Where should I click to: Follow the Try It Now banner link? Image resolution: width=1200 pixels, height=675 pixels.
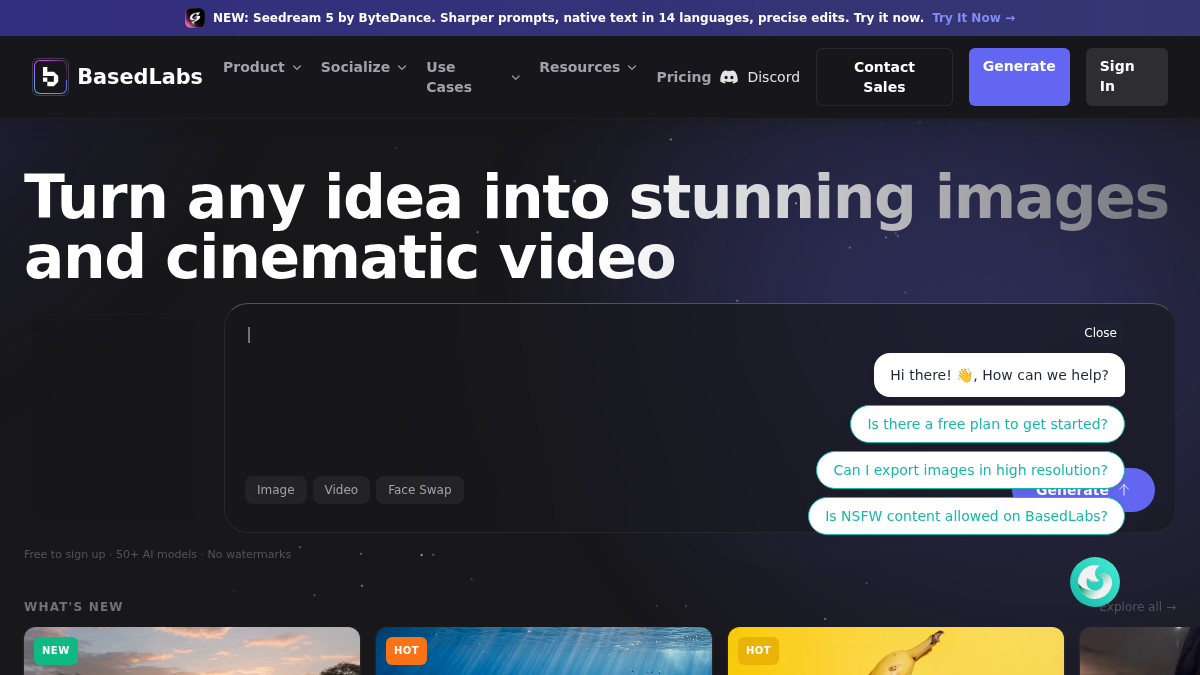pos(973,18)
